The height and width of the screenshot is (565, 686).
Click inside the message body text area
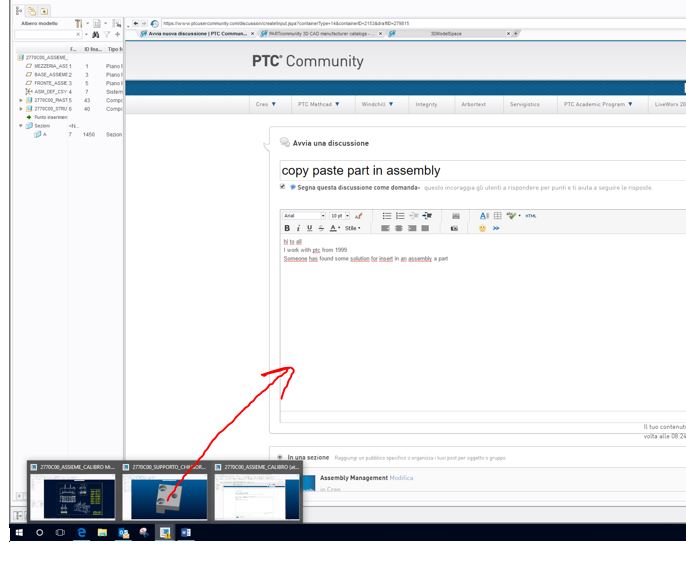(x=483, y=324)
